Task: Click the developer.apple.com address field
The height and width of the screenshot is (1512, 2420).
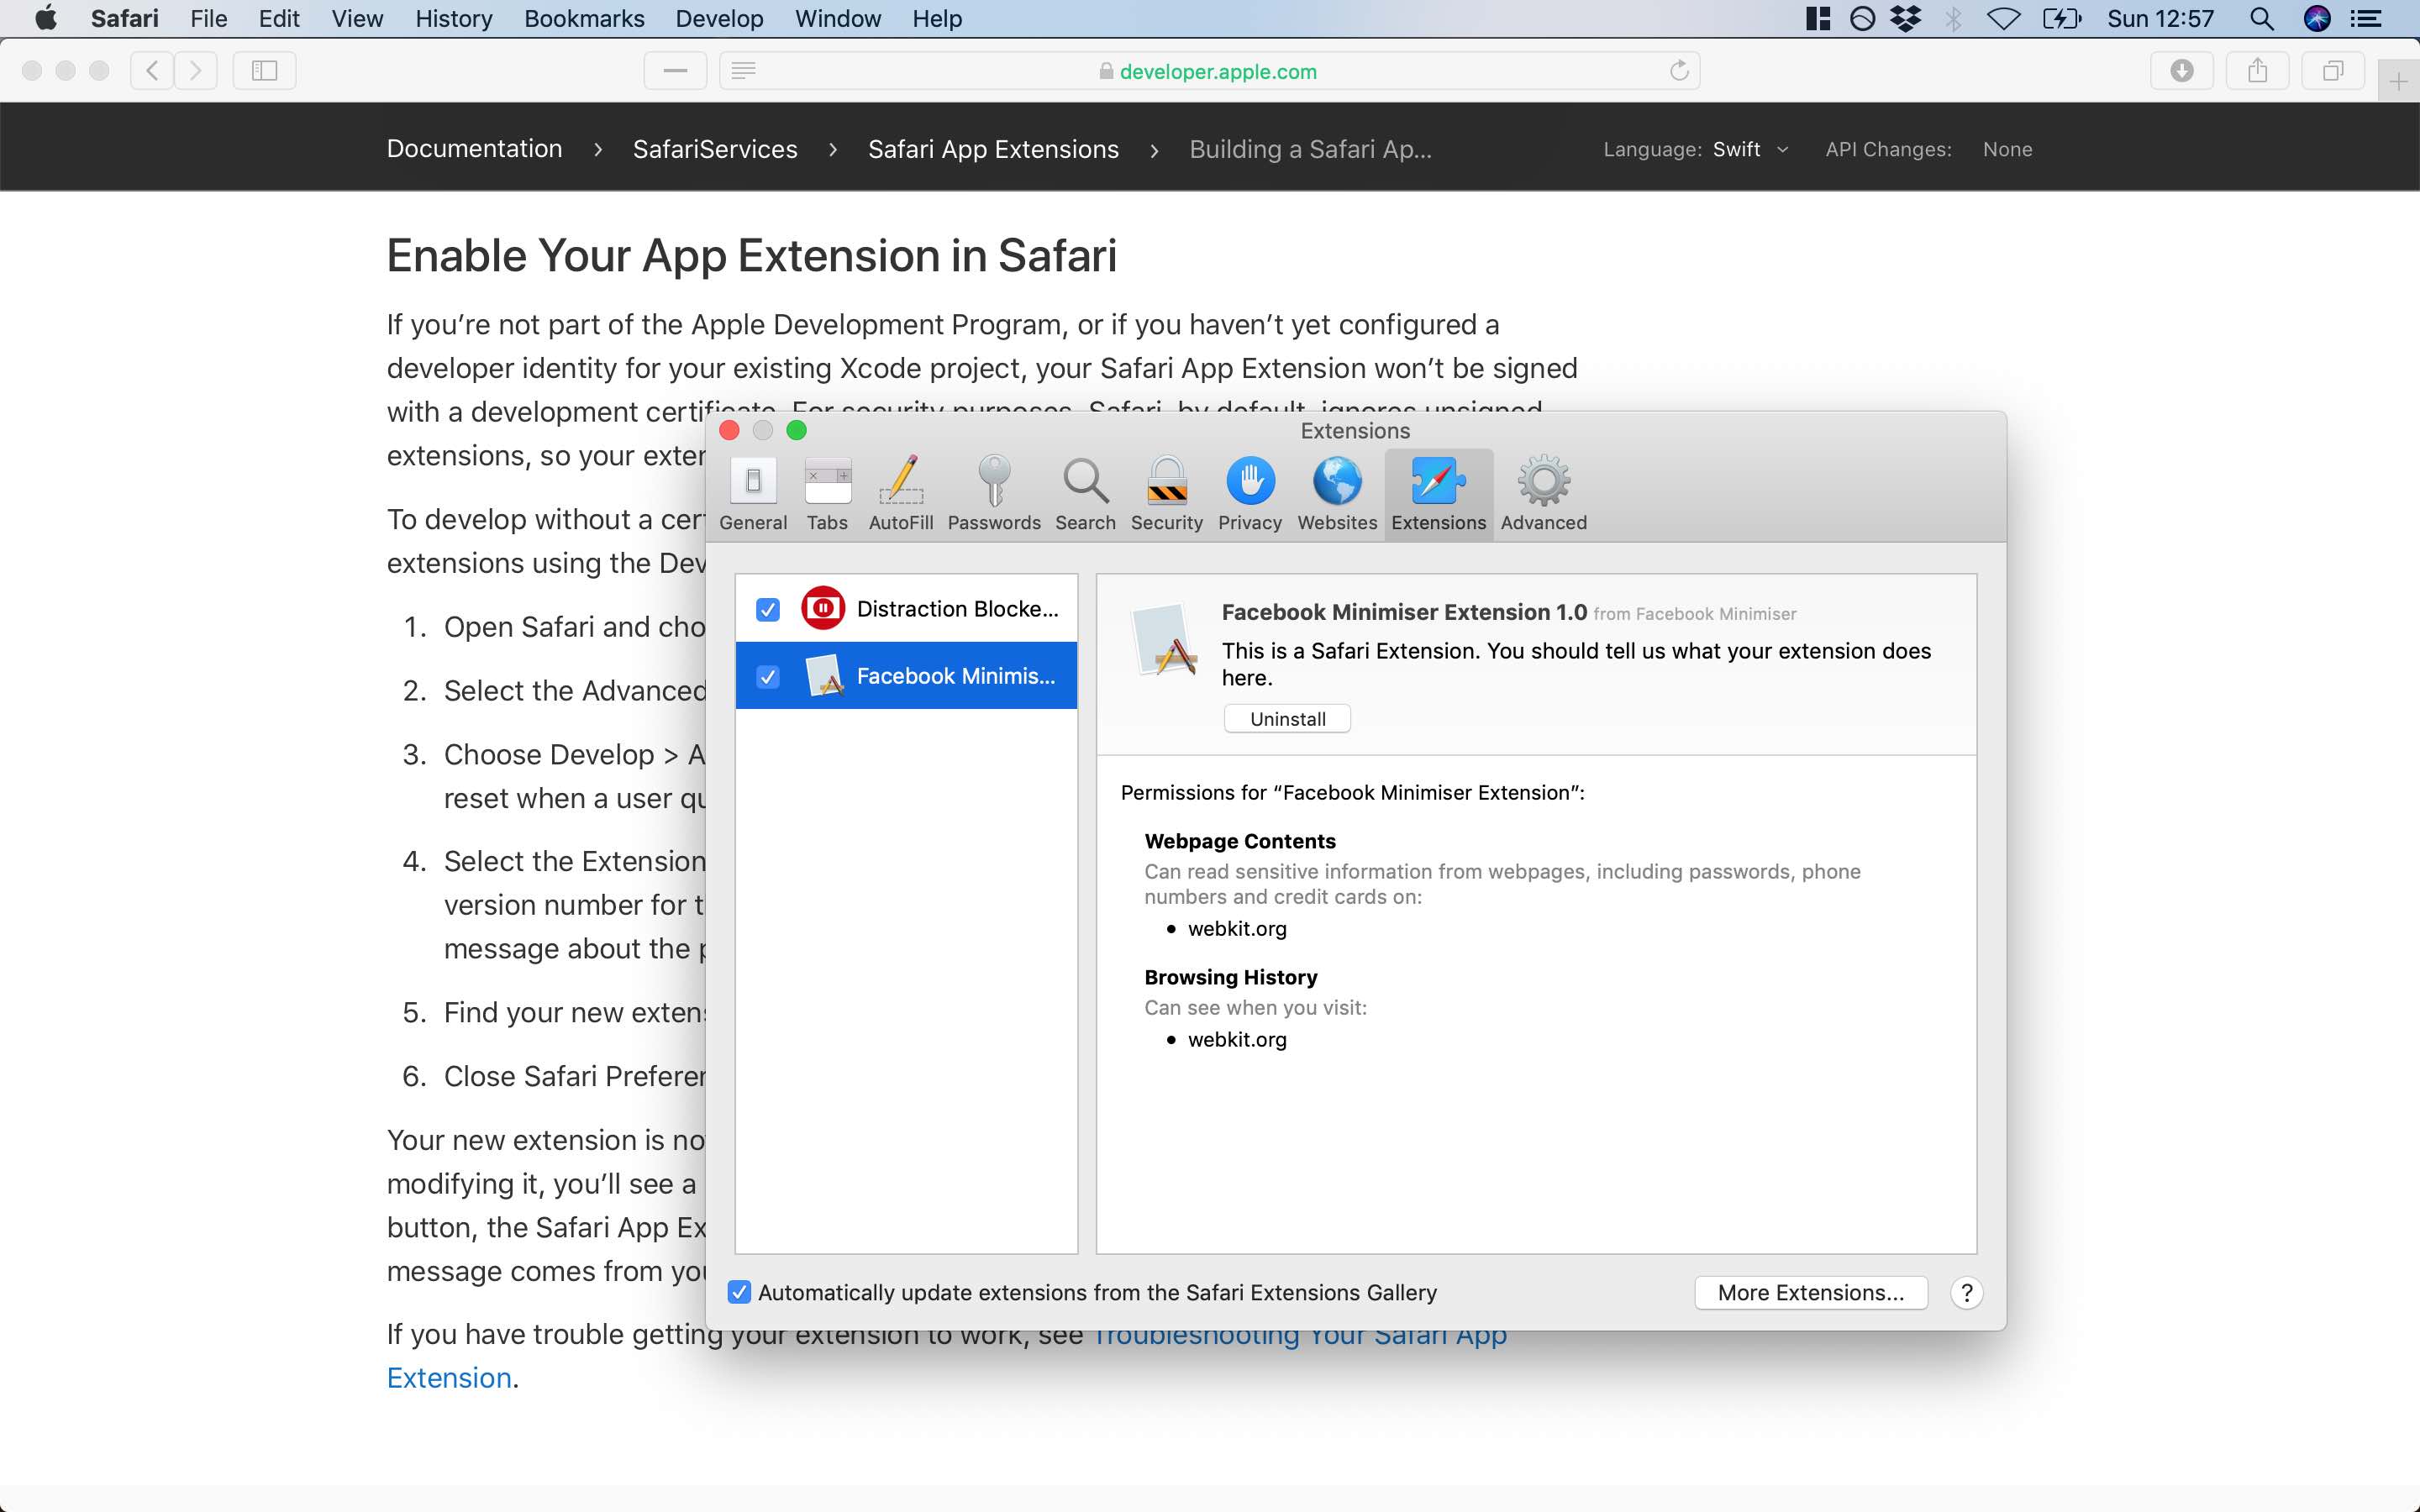Action: (x=1209, y=71)
